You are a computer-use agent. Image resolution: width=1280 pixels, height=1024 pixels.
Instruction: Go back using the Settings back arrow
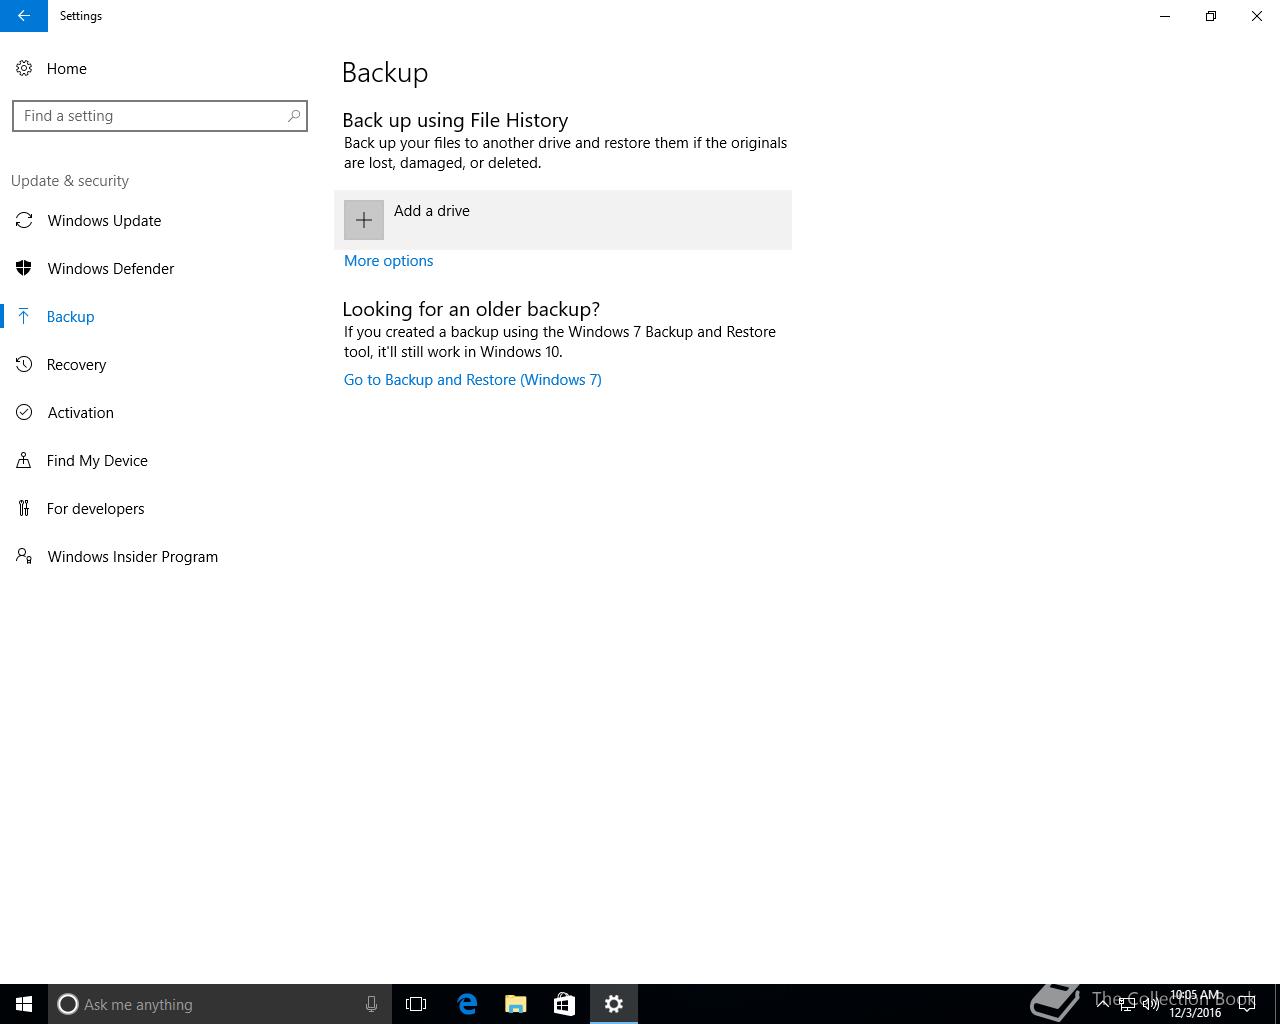(x=24, y=16)
